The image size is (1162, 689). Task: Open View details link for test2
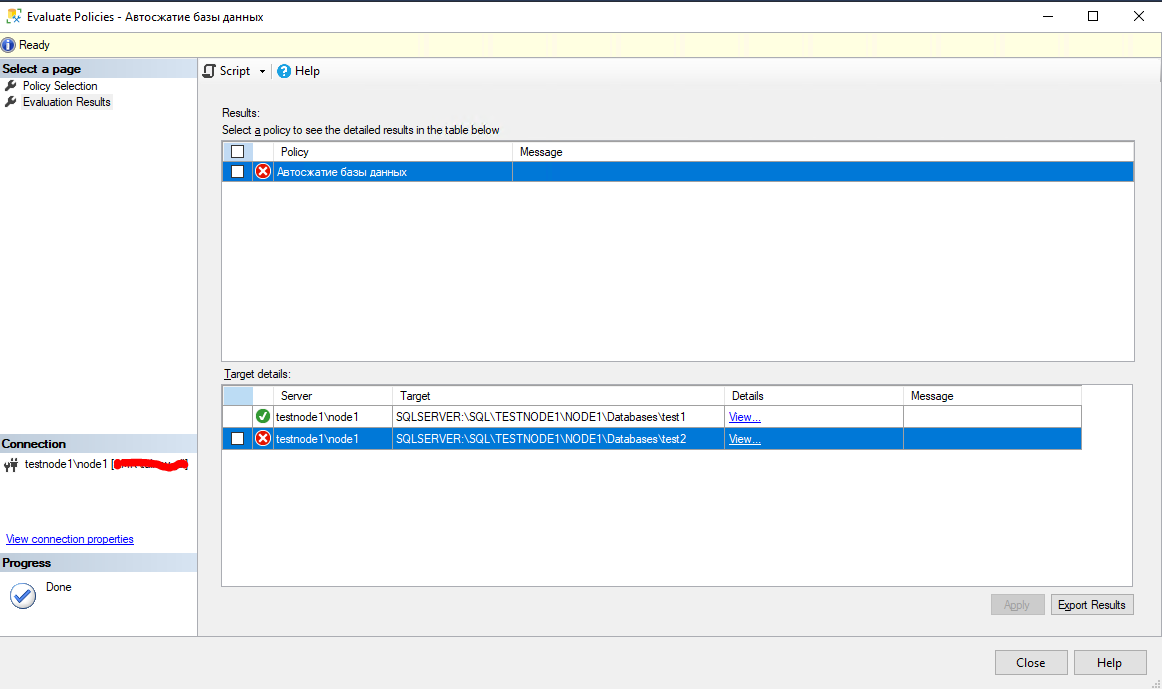pos(745,439)
